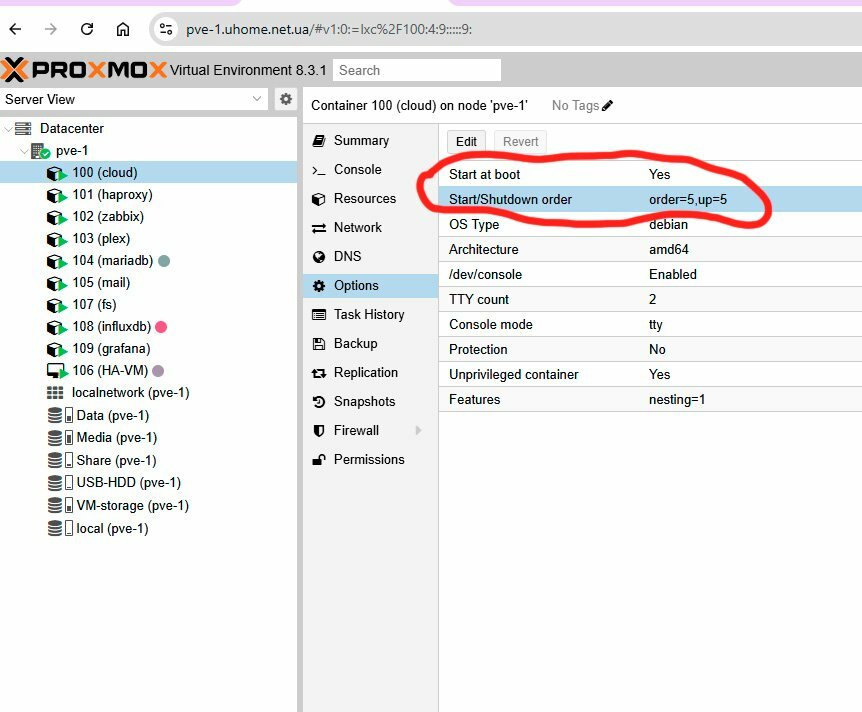Viewport: 862px width, 712px height.
Task: Click the Proxmox logo
Action: pos(84,70)
